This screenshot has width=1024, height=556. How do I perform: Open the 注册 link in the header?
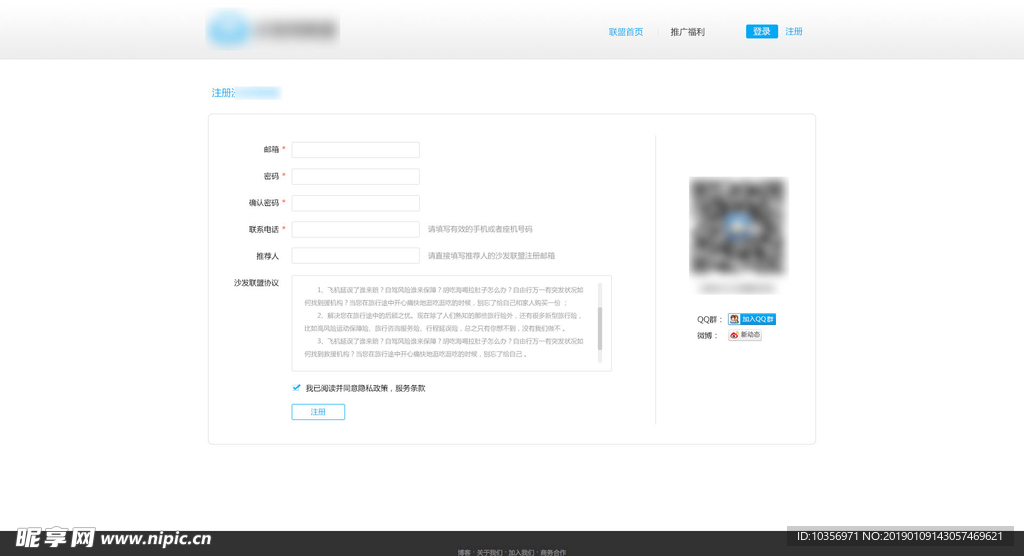point(793,31)
